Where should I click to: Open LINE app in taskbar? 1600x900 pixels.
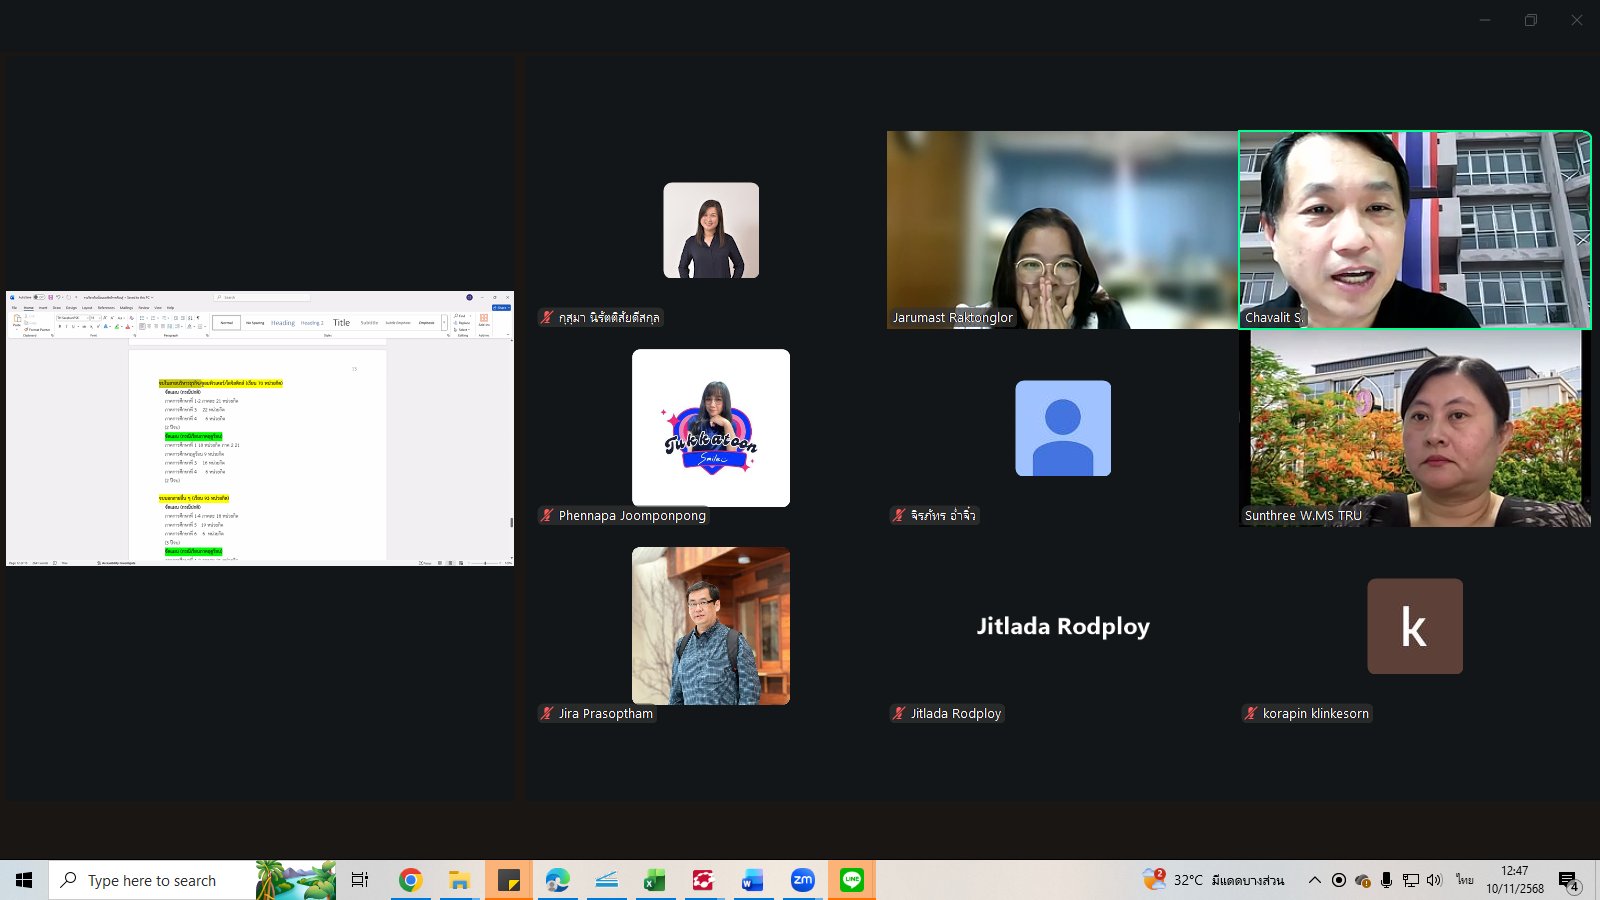[x=852, y=880]
